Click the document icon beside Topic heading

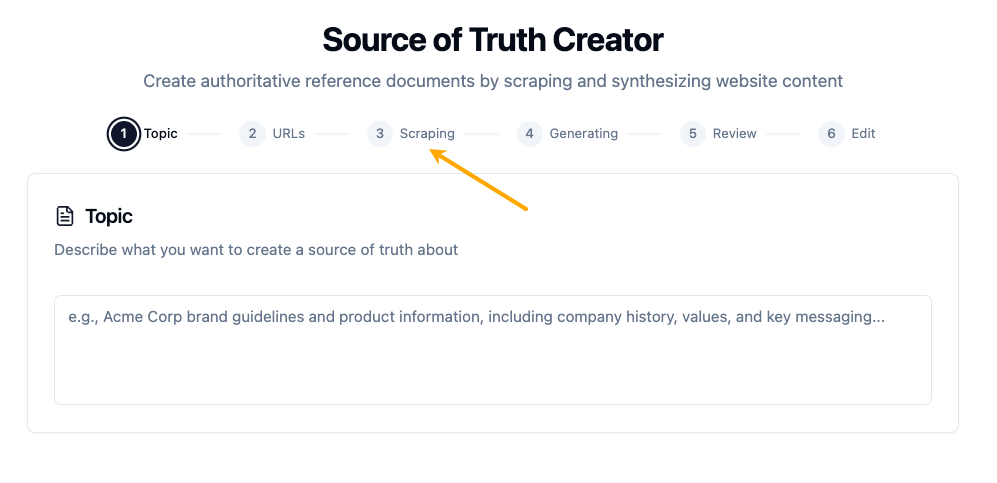click(65, 216)
